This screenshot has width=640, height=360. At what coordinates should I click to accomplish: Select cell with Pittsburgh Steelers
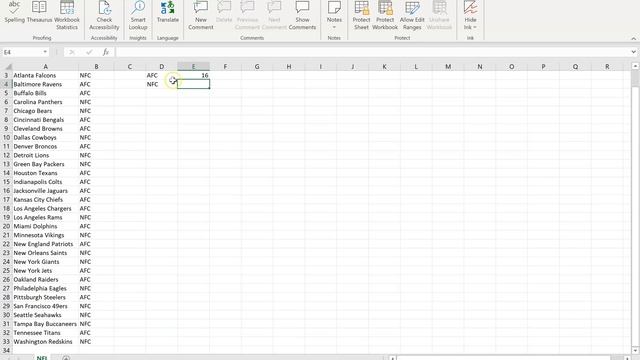click(45, 298)
